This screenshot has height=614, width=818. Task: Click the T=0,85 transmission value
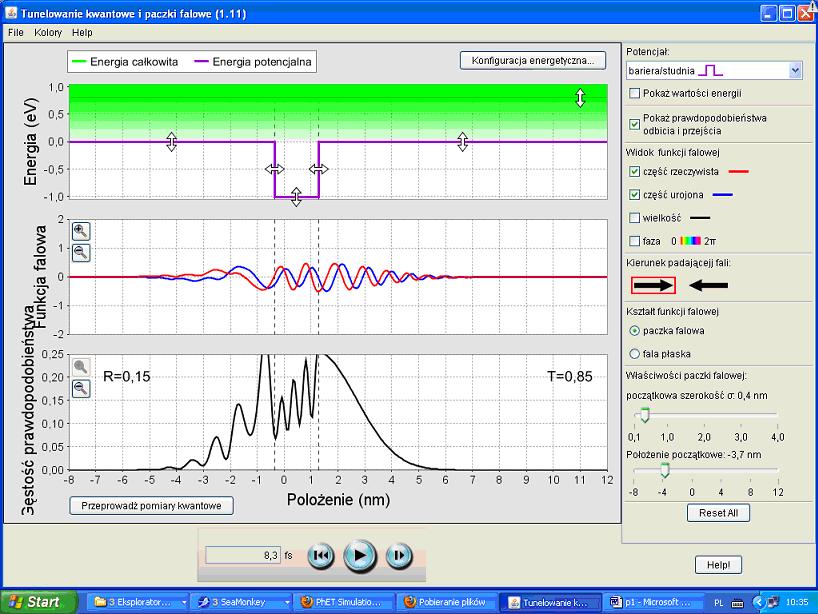point(570,376)
